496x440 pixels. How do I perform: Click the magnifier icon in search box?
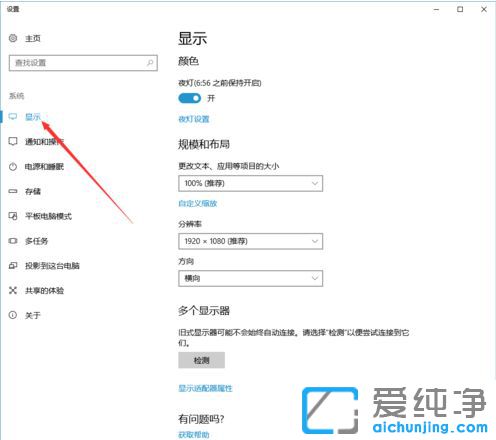point(150,63)
